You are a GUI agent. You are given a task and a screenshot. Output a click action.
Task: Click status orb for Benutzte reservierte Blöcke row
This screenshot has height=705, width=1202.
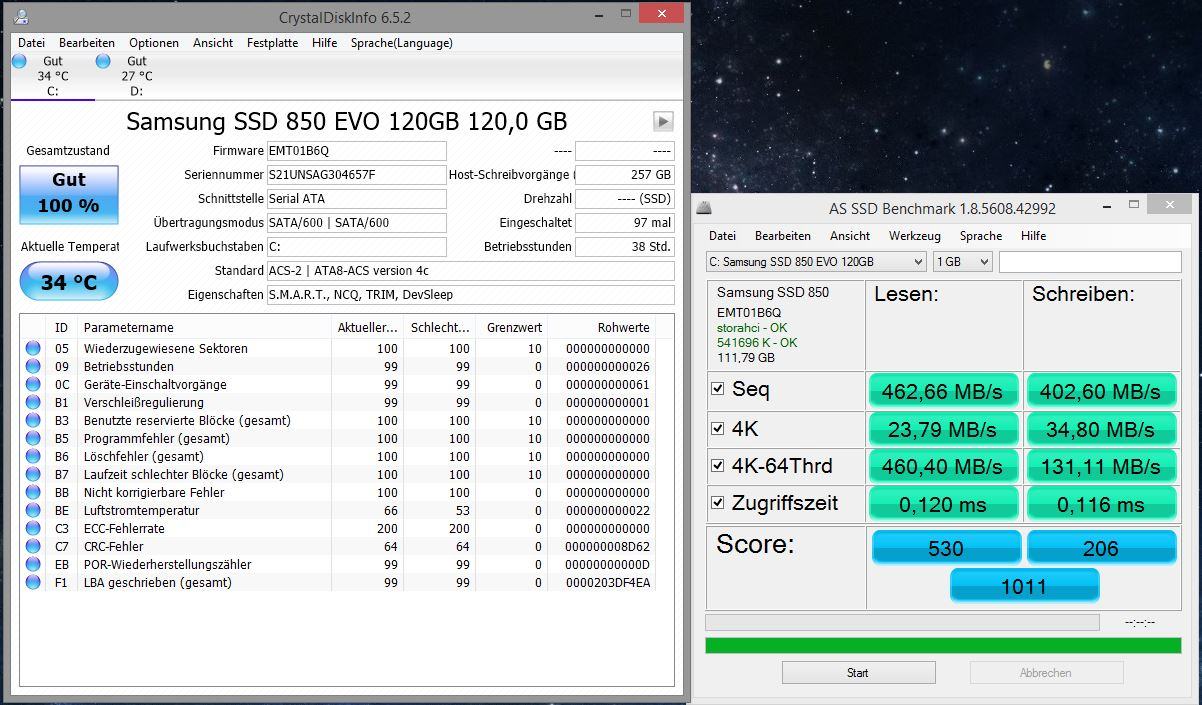(x=33, y=420)
